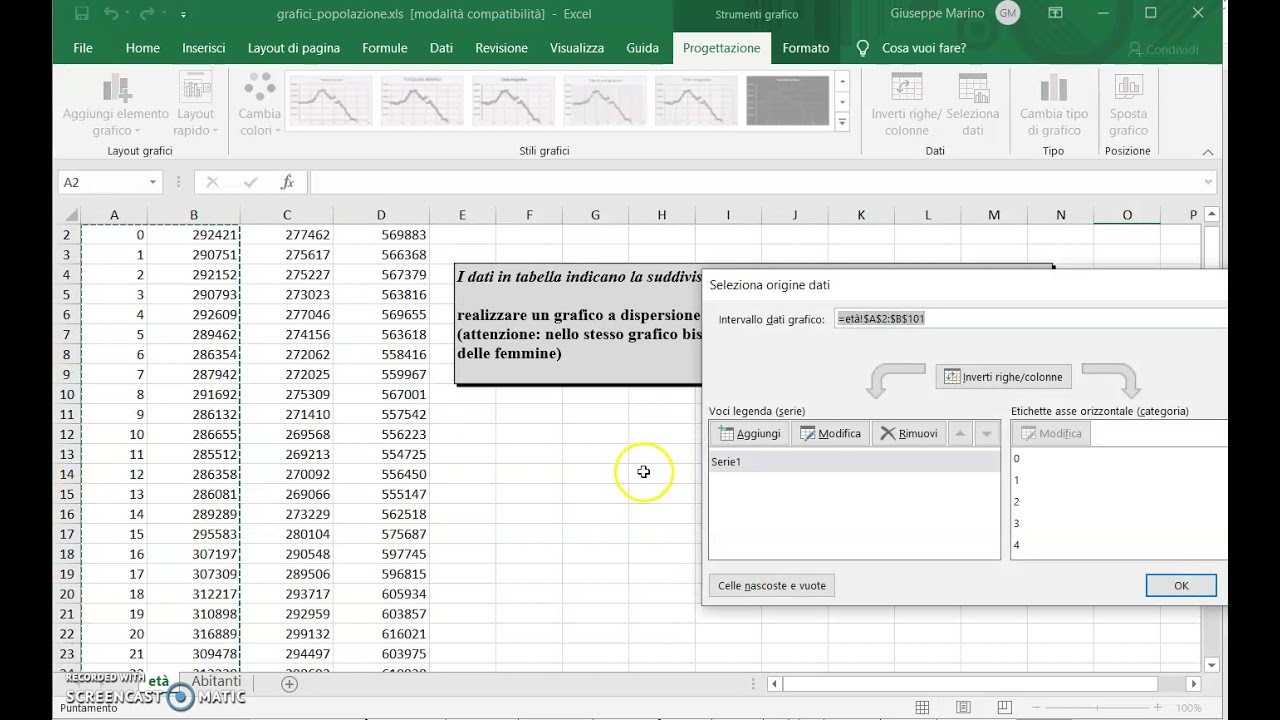Viewport: 1280px width, 720px height.
Task: Click Inverti righe/colonne button in dialog
Action: pyautogui.click(x=1004, y=377)
